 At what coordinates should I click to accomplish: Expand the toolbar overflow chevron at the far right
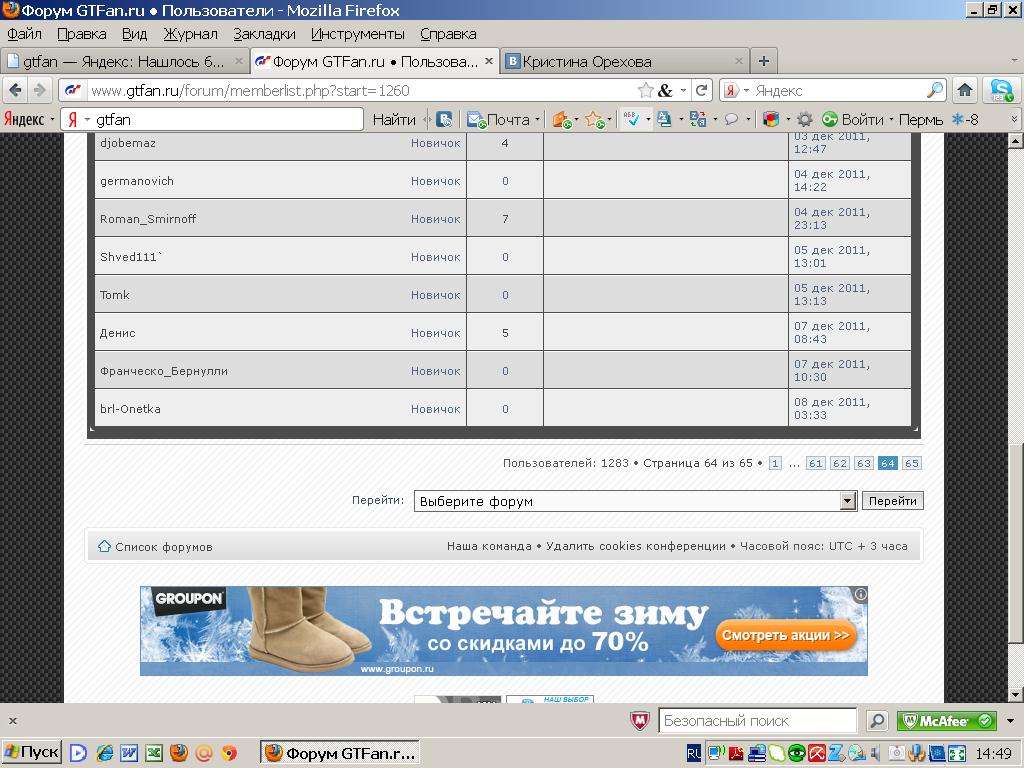click(x=1015, y=120)
